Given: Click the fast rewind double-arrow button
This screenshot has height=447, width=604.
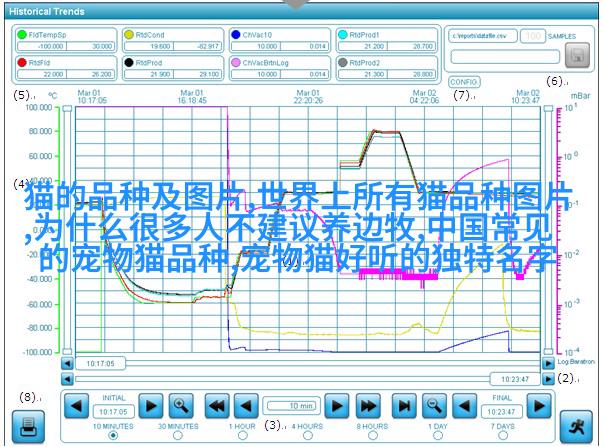Looking at the screenshot, I should pos(216,405).
